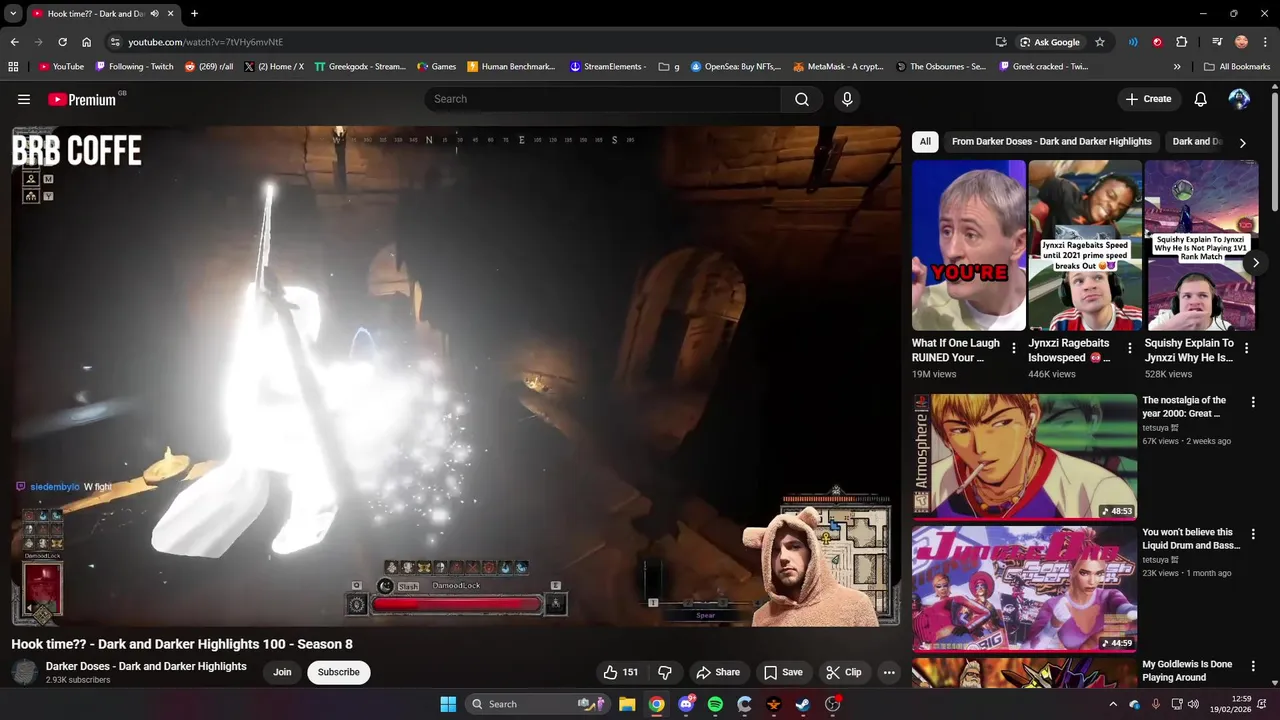The image size is (1280, 720).
Task: Select the All filter chip
Action: point(925,141)
